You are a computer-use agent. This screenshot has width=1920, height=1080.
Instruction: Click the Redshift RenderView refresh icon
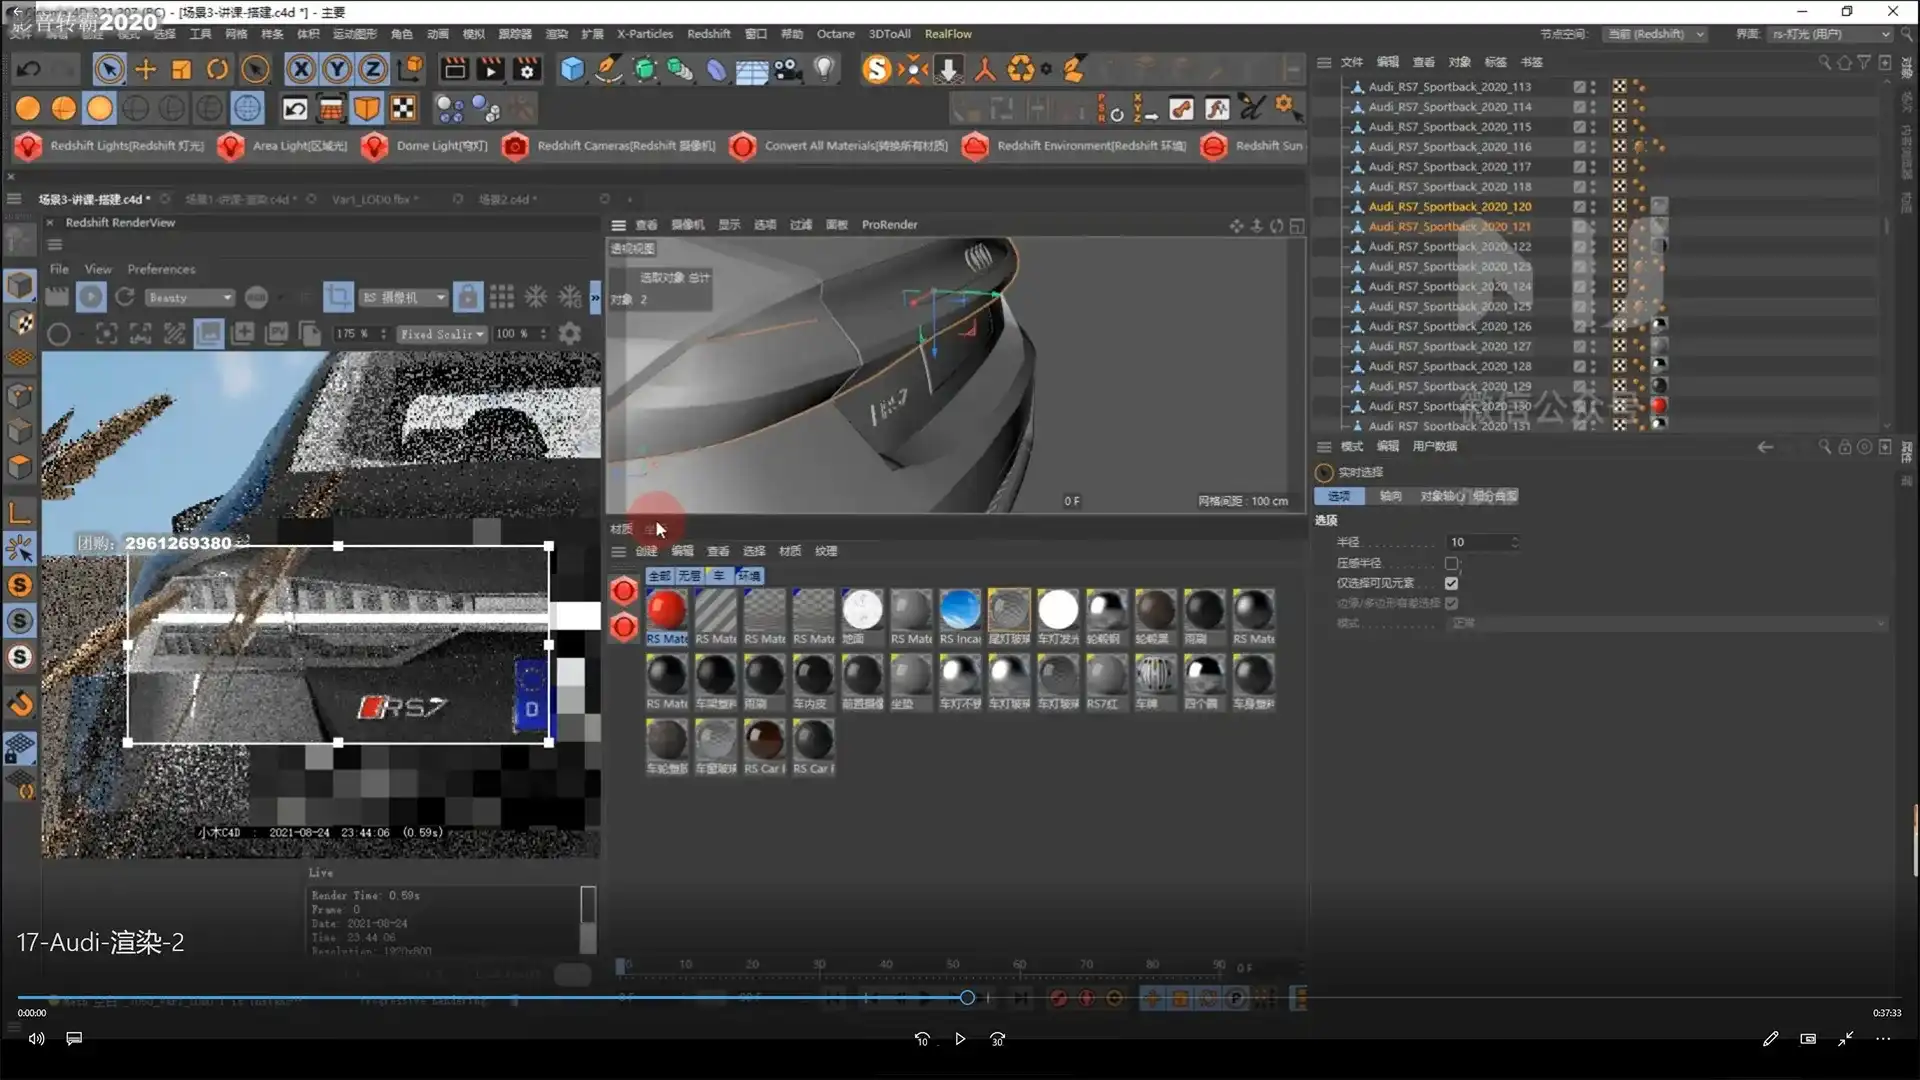click(125, 297)
